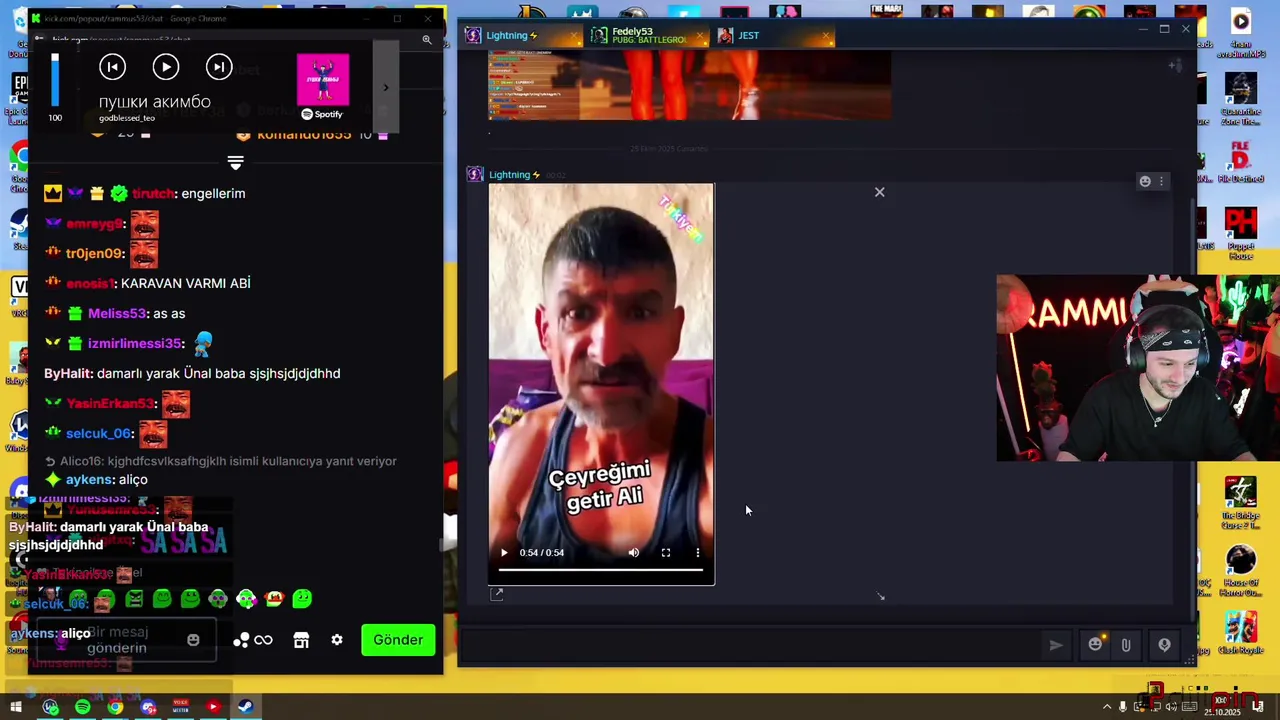Click username enosis1 in chat
This screenshot has height=720, width=1280.
coord(89,283)
